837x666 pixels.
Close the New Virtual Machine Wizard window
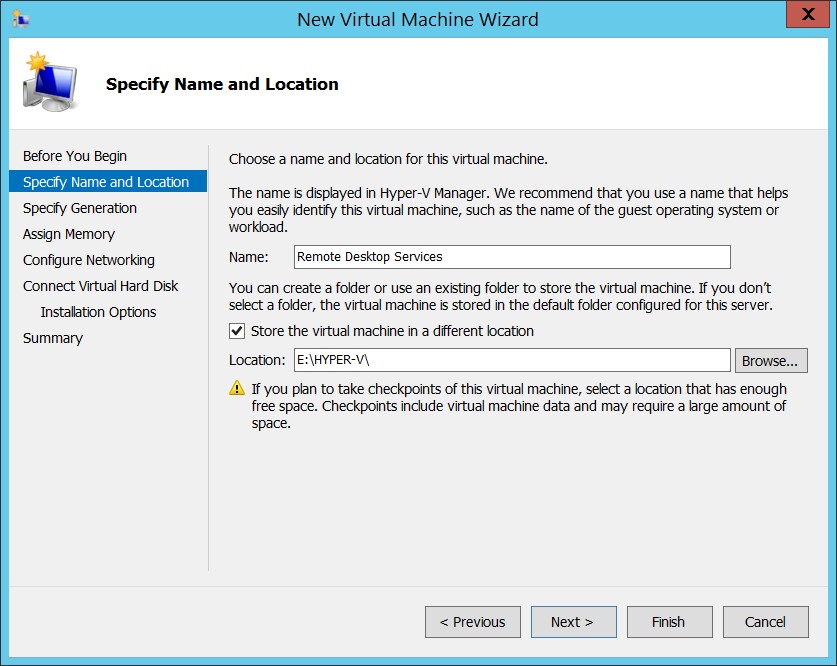(x=808, y=14)
